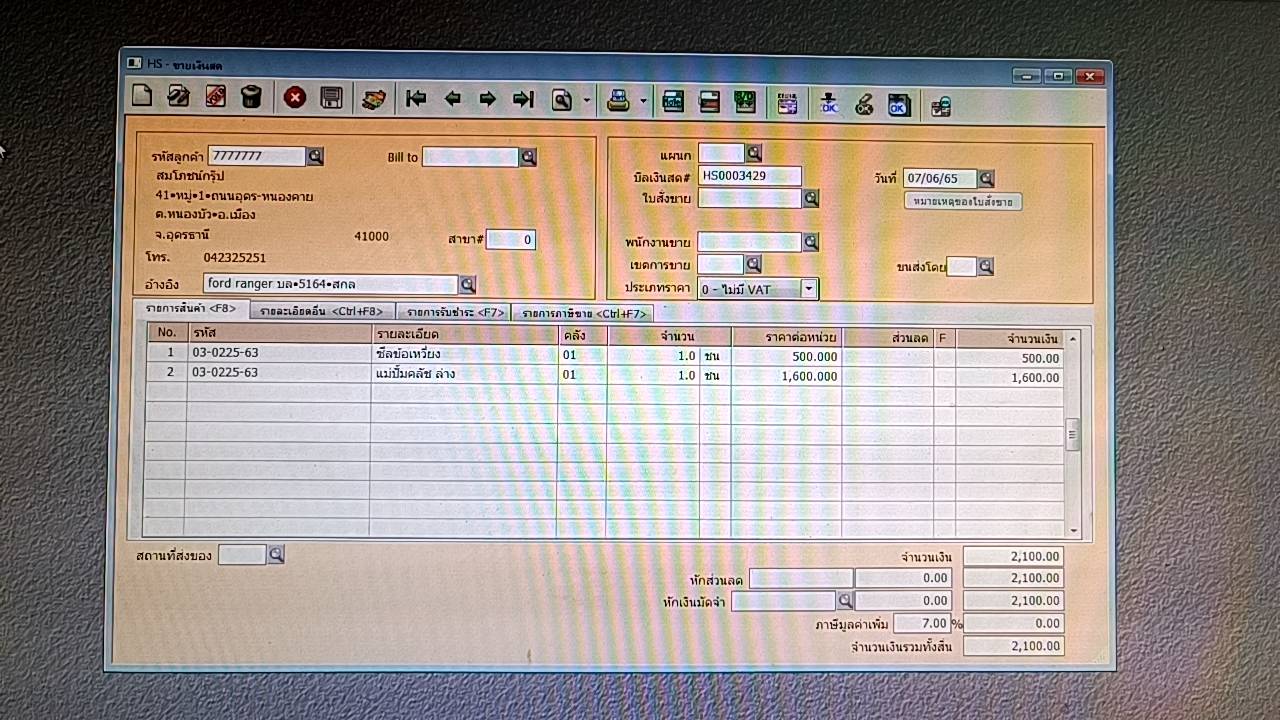Click the customer code field 7777777
1280x720 pixels.
click(257, 157)
